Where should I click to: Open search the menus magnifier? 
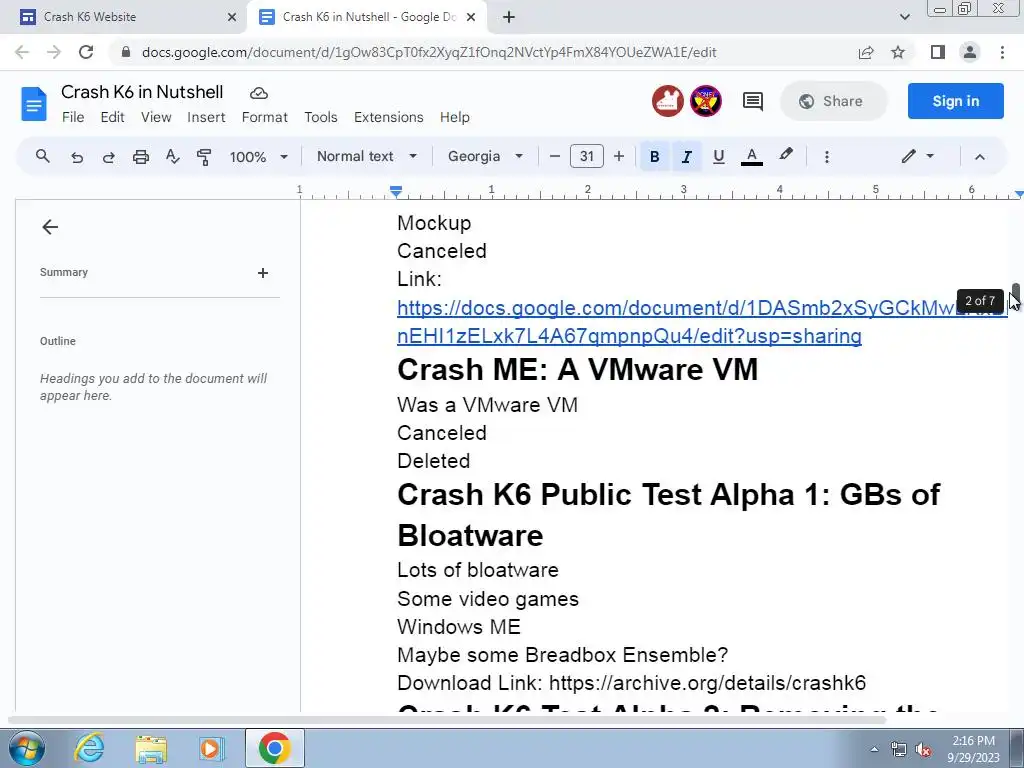[42, 156]
